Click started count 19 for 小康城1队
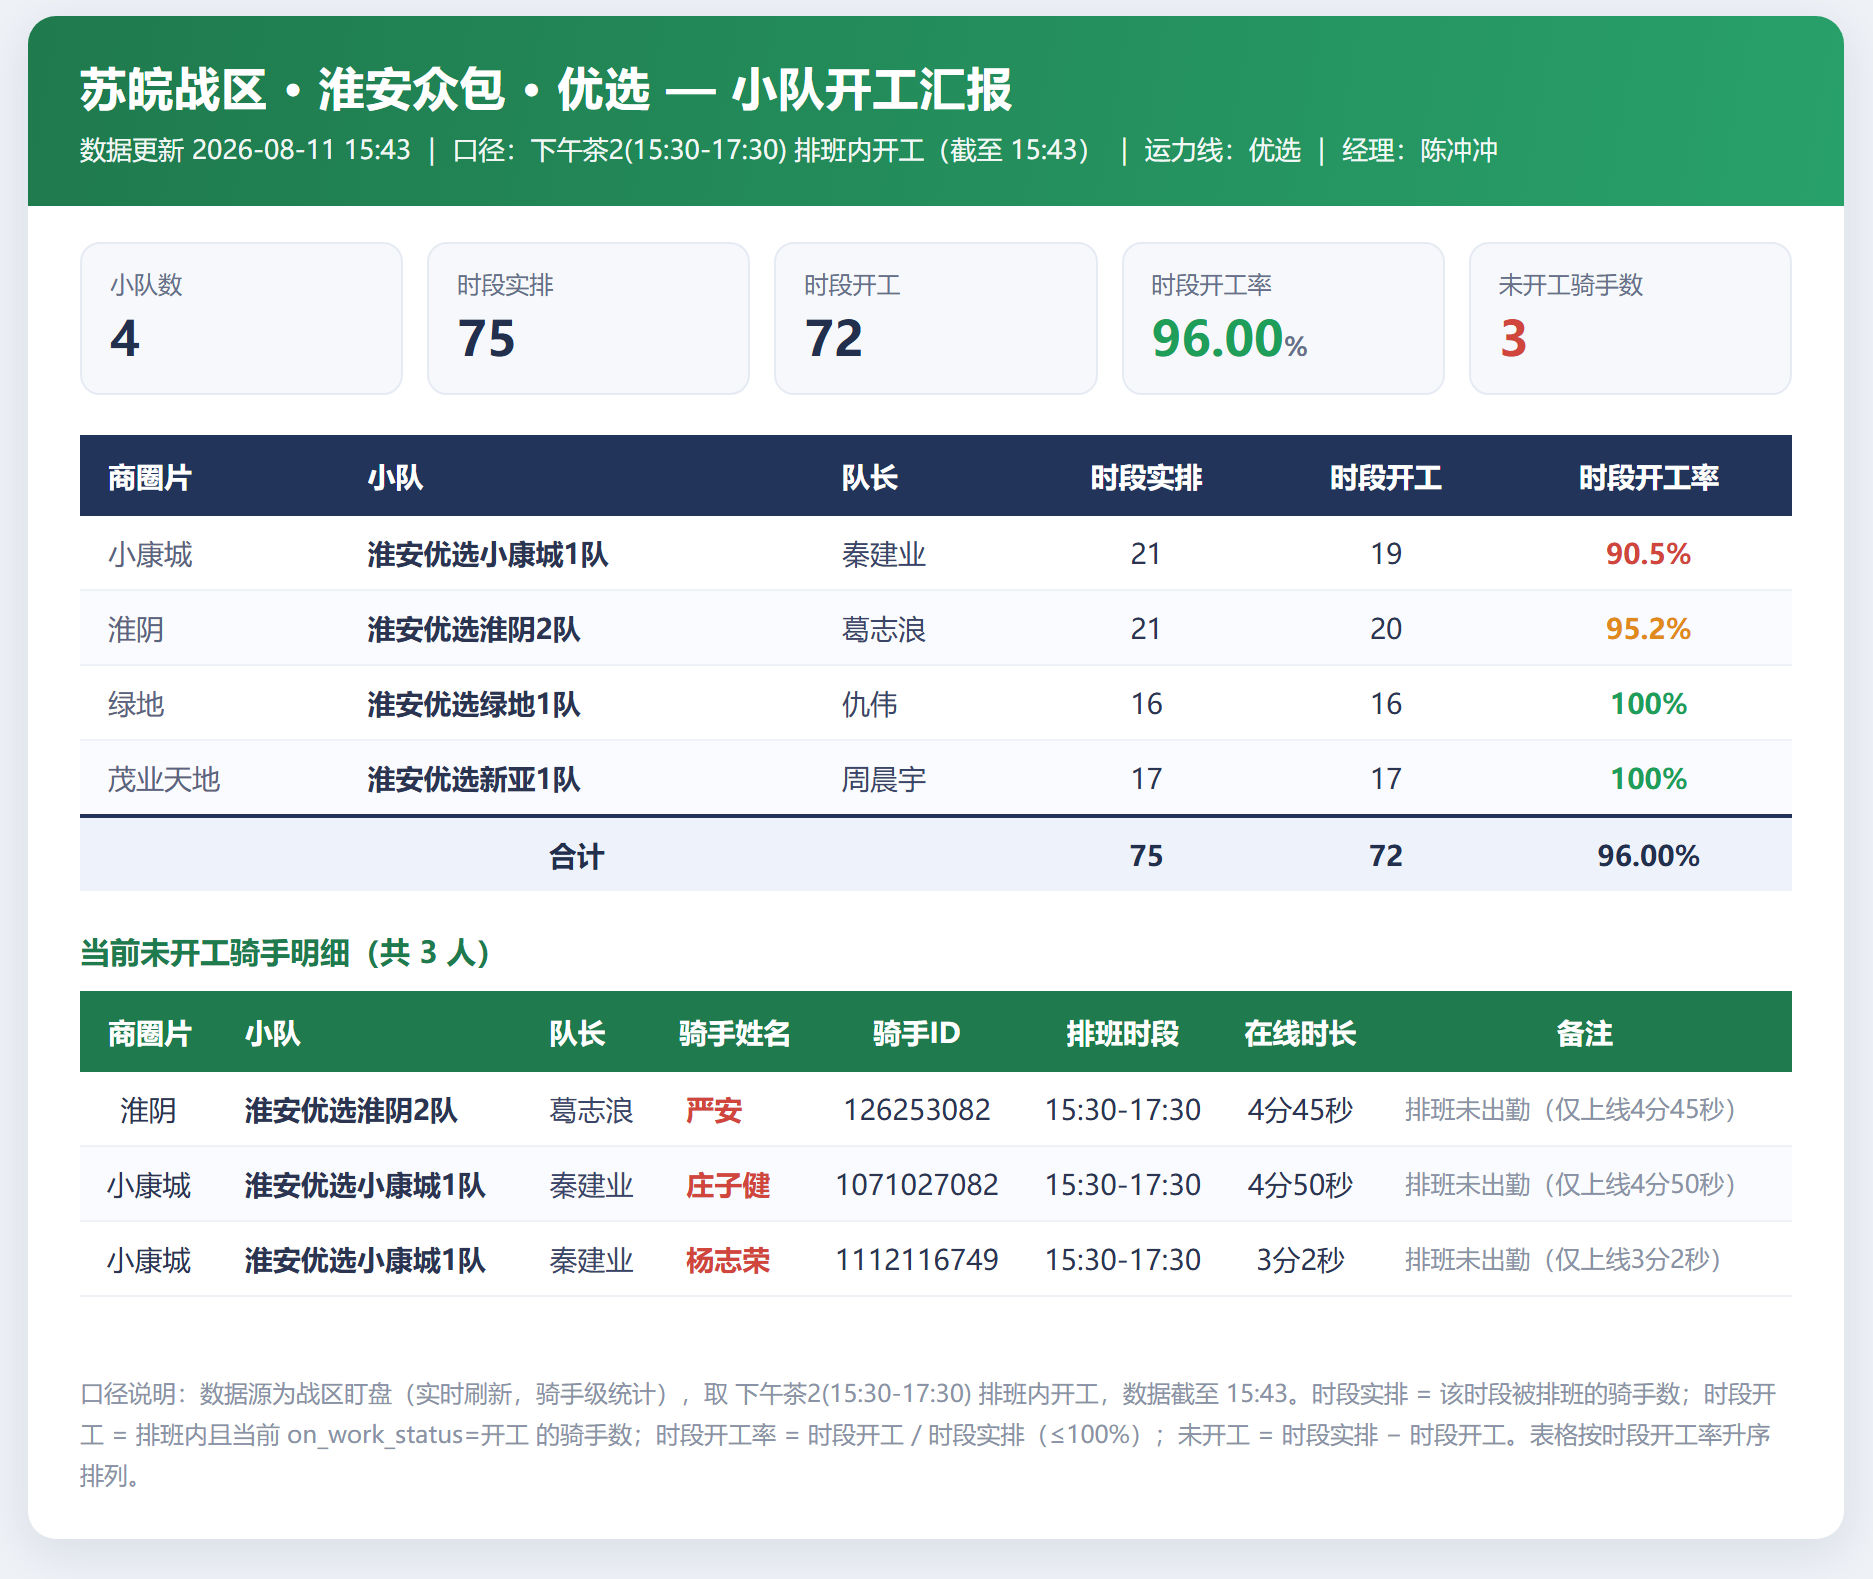Image resolution: width=1873 pixels, height=1579 pixels. coord(1385,554)
